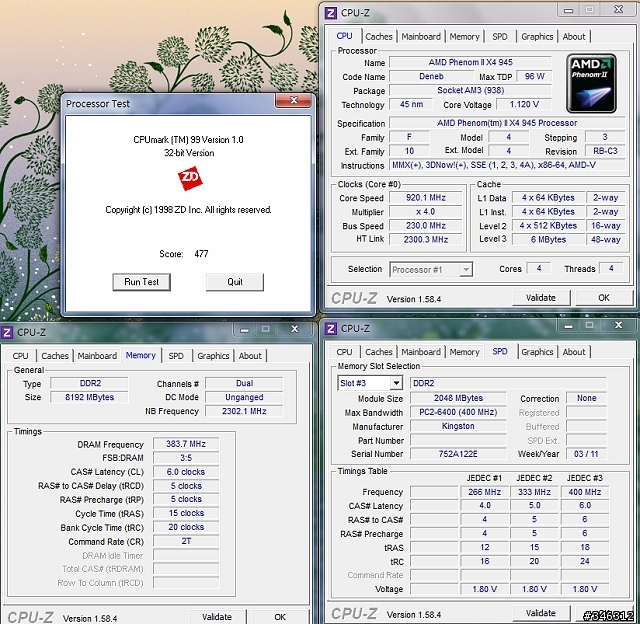Select Mainboard tab in the SPD window

click(x=421, y=352)
